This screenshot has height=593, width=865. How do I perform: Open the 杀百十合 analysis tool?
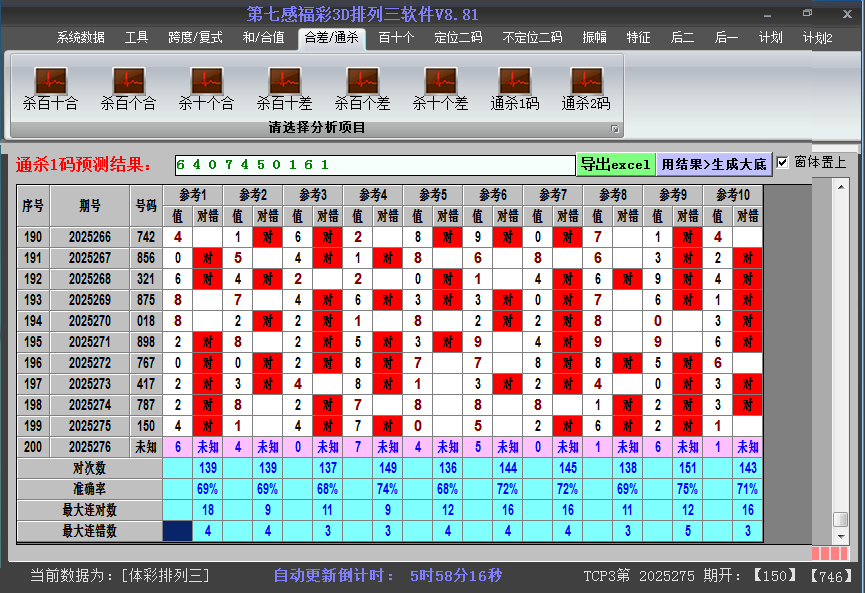pyautogui.click(x=50, y=87)
